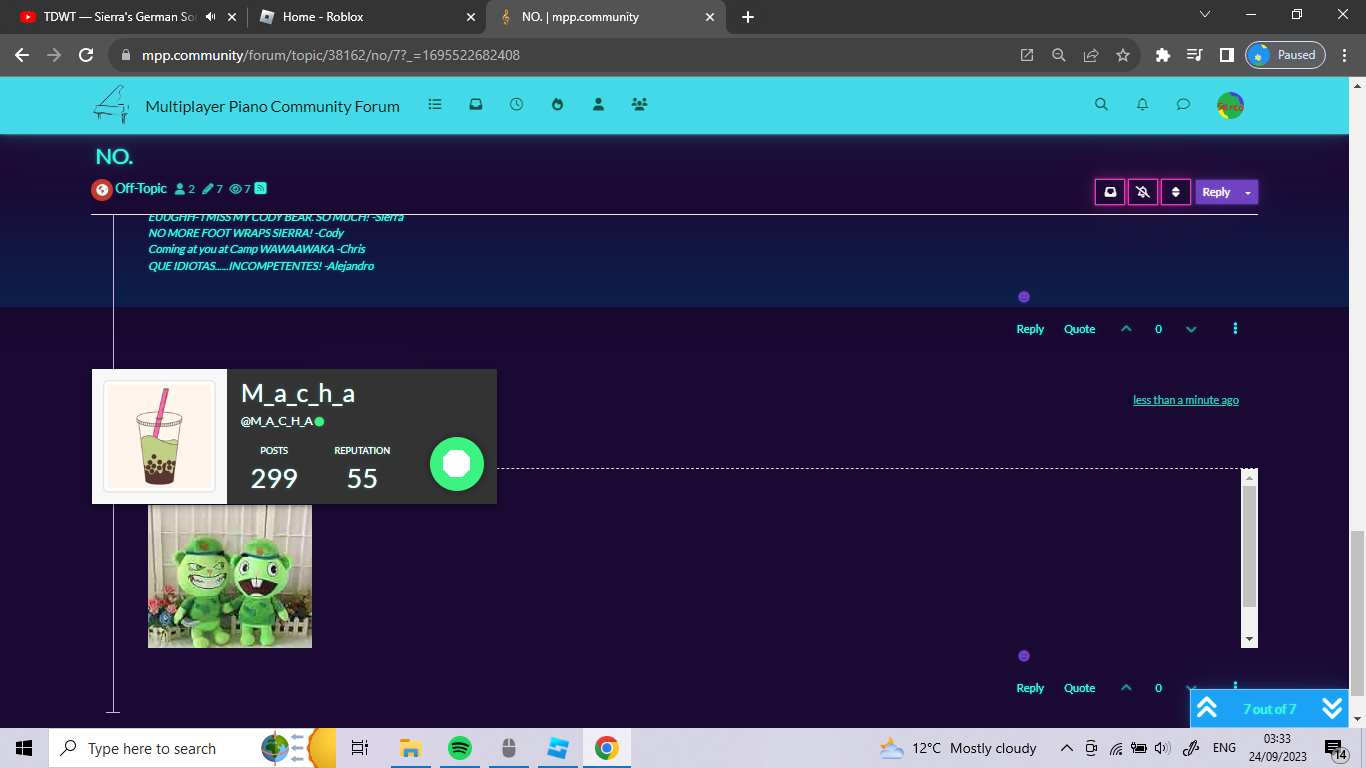Image resolution: width=1366 pixels, height=768 pixels.
Task: Open the topic RSS feed icon
Action: [x=260, y=188]
